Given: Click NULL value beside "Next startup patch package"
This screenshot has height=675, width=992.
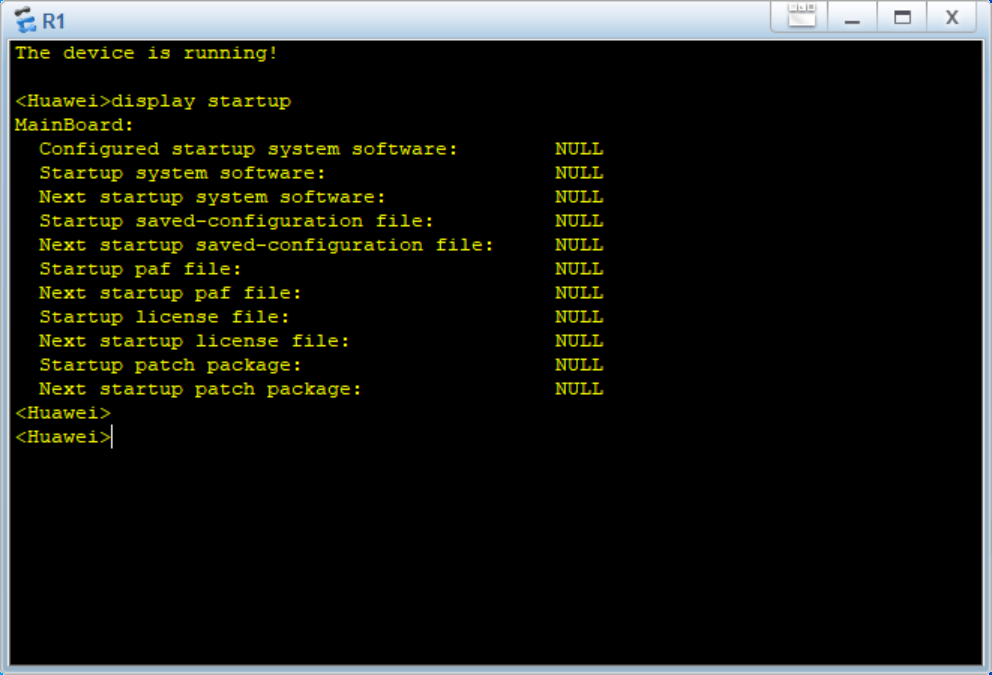Looking at the screenshot, I should click(x=579, y=389).
